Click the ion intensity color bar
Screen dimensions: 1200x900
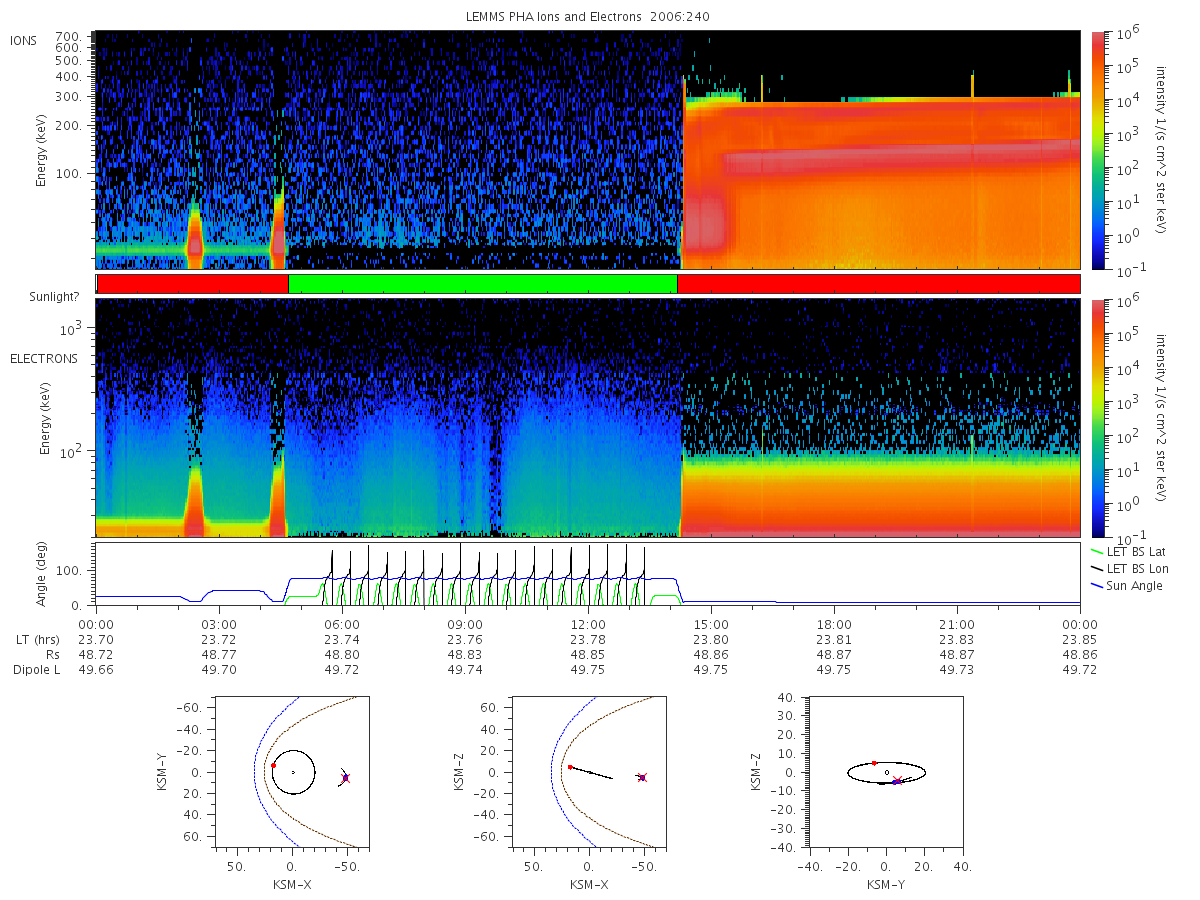(x=1100, y=150)
